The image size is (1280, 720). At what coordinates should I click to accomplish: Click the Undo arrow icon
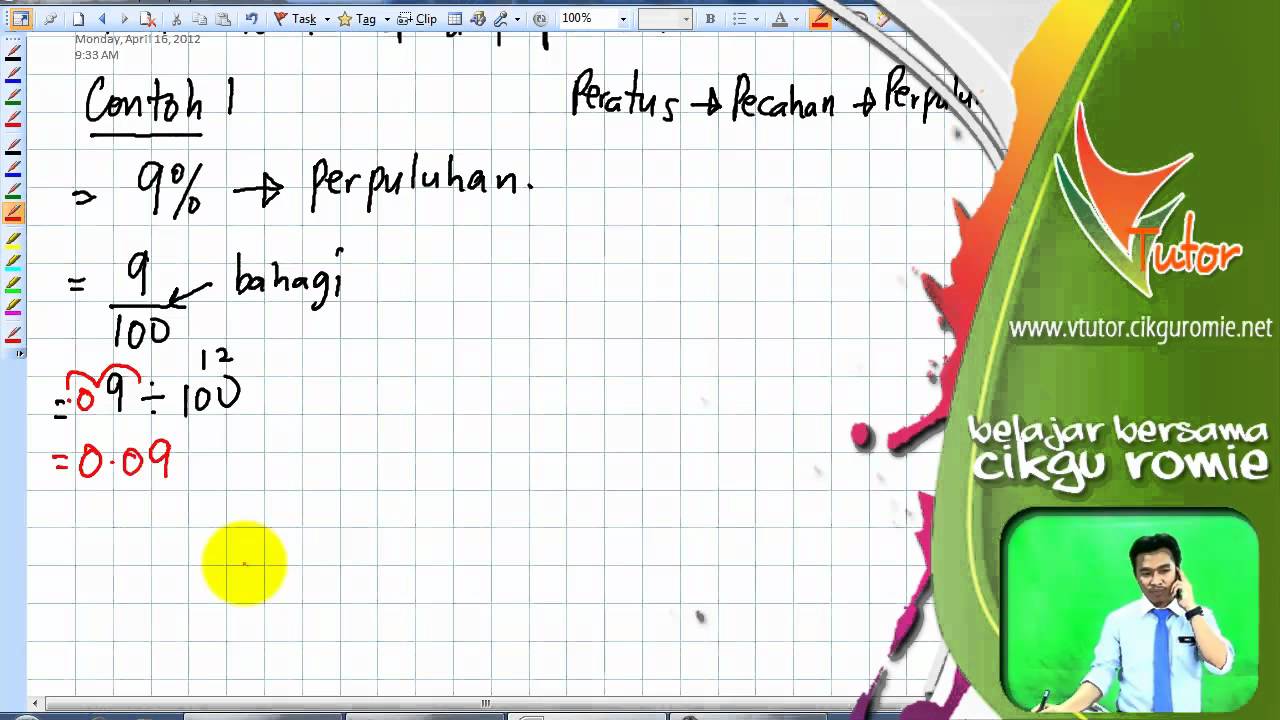coord(251,19)
